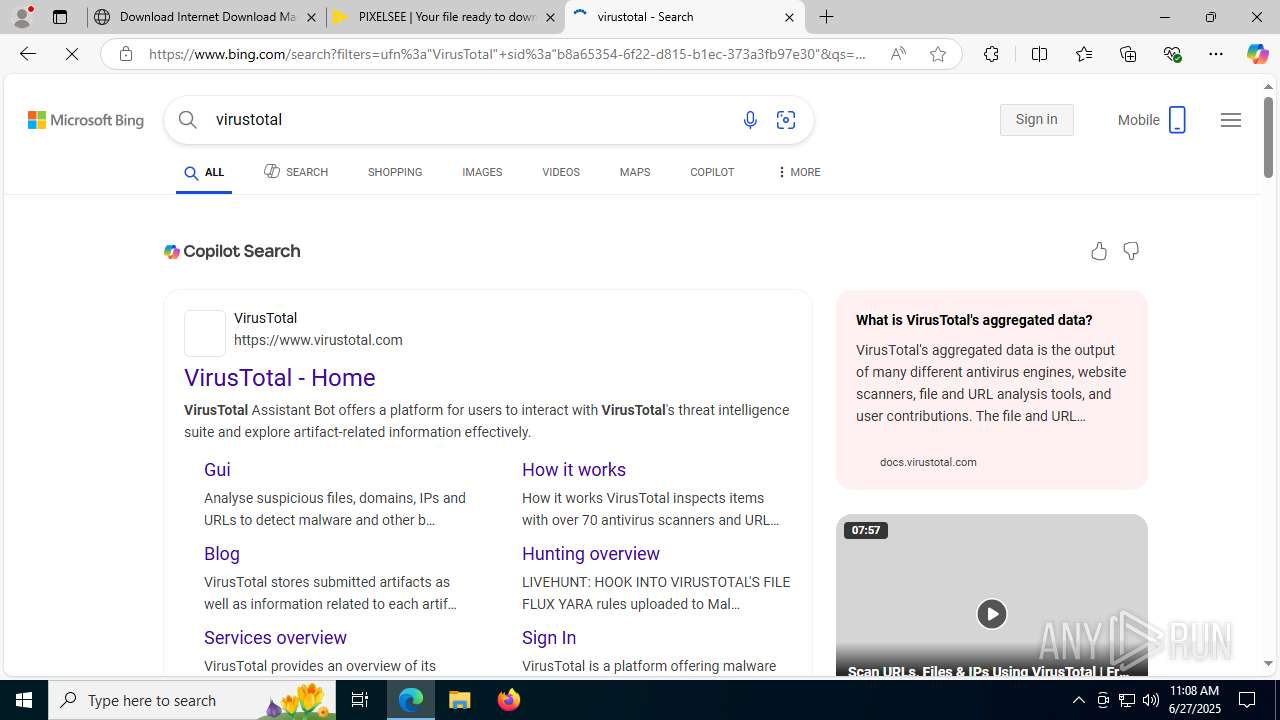Give thumbs down to Copilot Search
1280x720 pixels.
pos(1131,251)
